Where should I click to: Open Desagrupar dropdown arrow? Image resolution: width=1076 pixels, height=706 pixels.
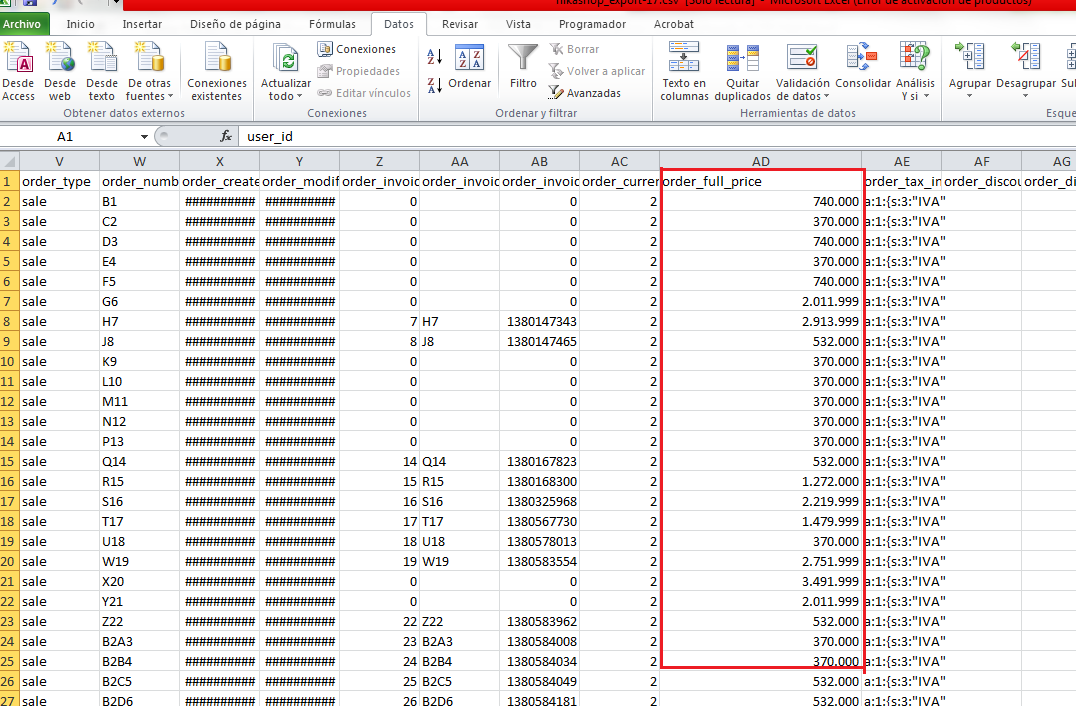pos(1026,97)
